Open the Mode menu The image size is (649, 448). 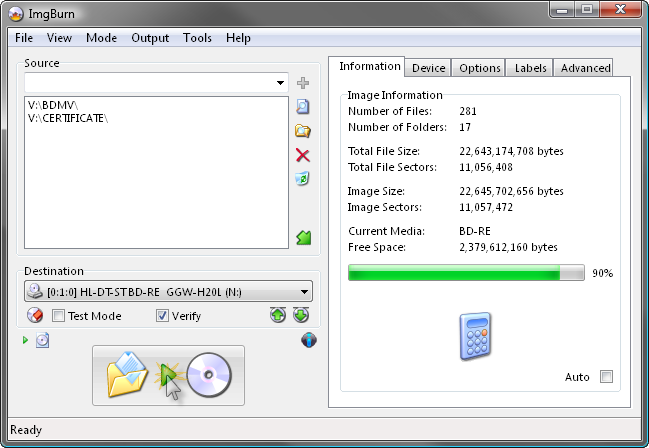[101, 38]
